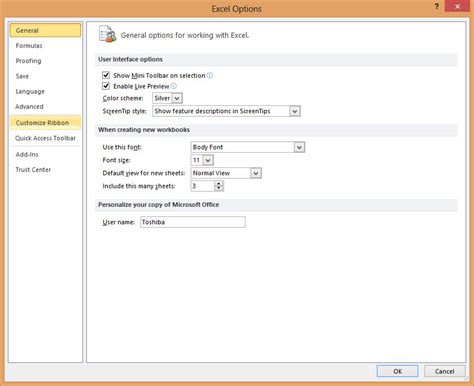This screenshot has height=386, width=474.
Task: Click the 'Use this font:' label
Action: coord(122,147)
